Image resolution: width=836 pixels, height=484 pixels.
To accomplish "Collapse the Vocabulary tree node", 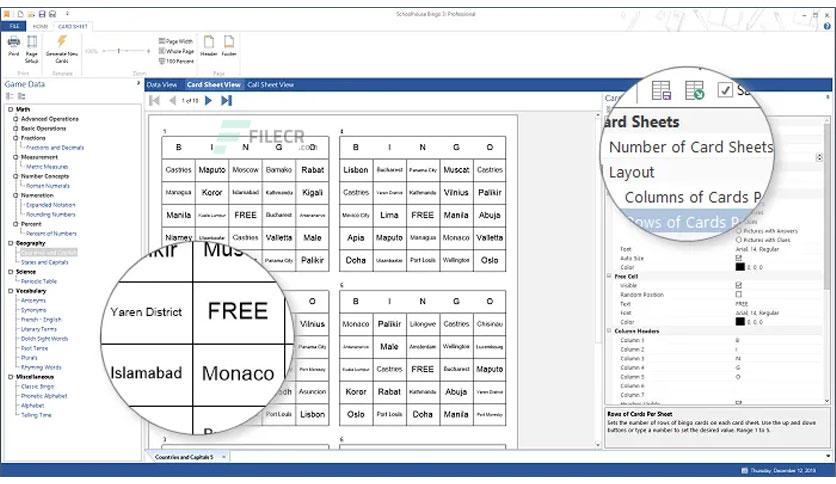I will coord(10,291).
